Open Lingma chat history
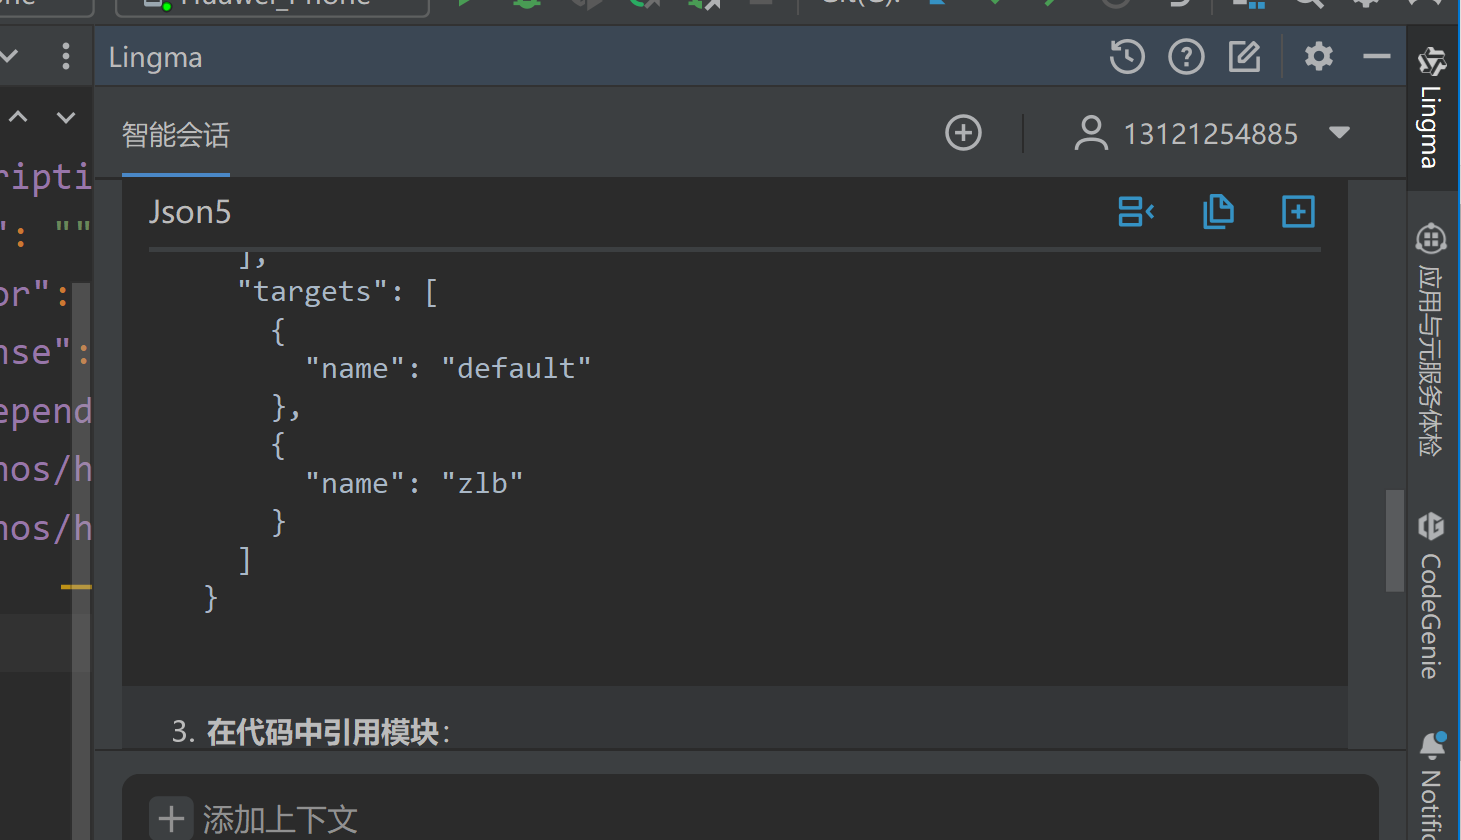Screen dimensions: 1461x840 click(x=1127, y=57)
